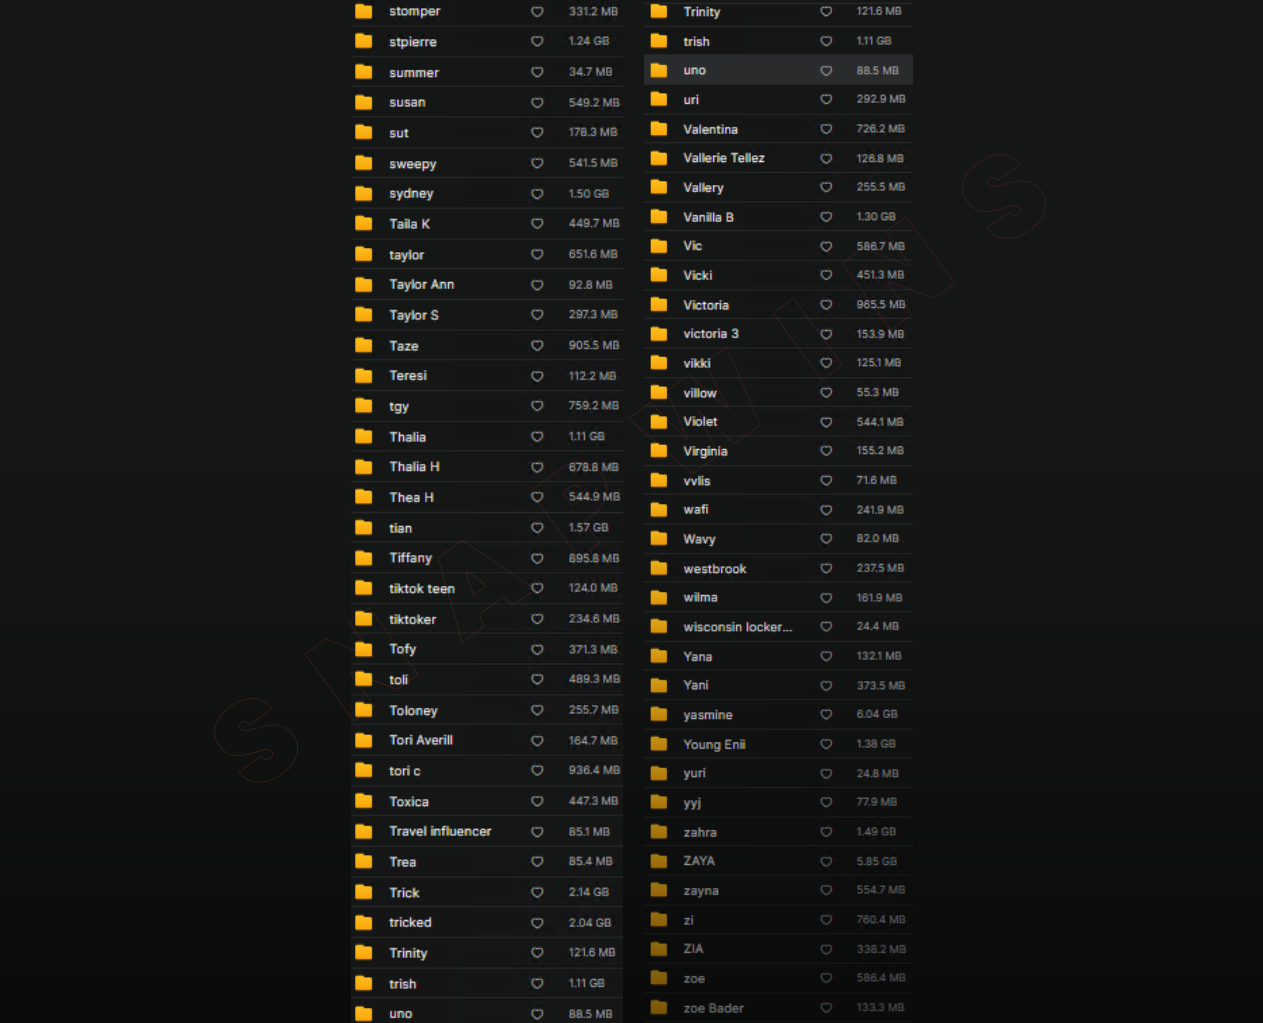Click the 1.24 GB size of stpierre
The height and width of the screenshot is (1023, 1263).
[588, 41]
